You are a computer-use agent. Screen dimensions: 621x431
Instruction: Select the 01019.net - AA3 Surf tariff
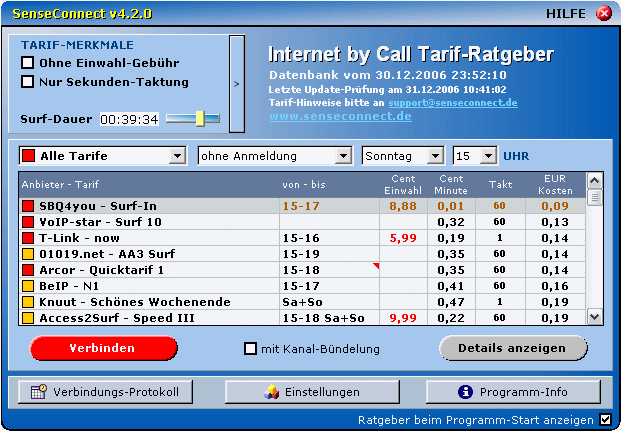[302, 254]
